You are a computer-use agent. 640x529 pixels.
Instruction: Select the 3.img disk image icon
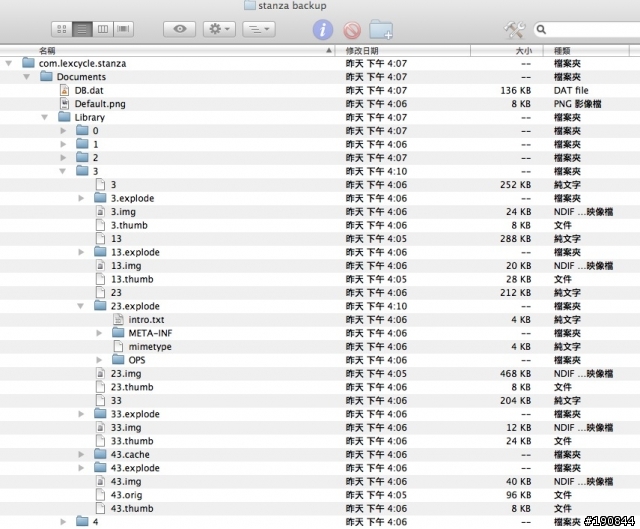(100, 211)
